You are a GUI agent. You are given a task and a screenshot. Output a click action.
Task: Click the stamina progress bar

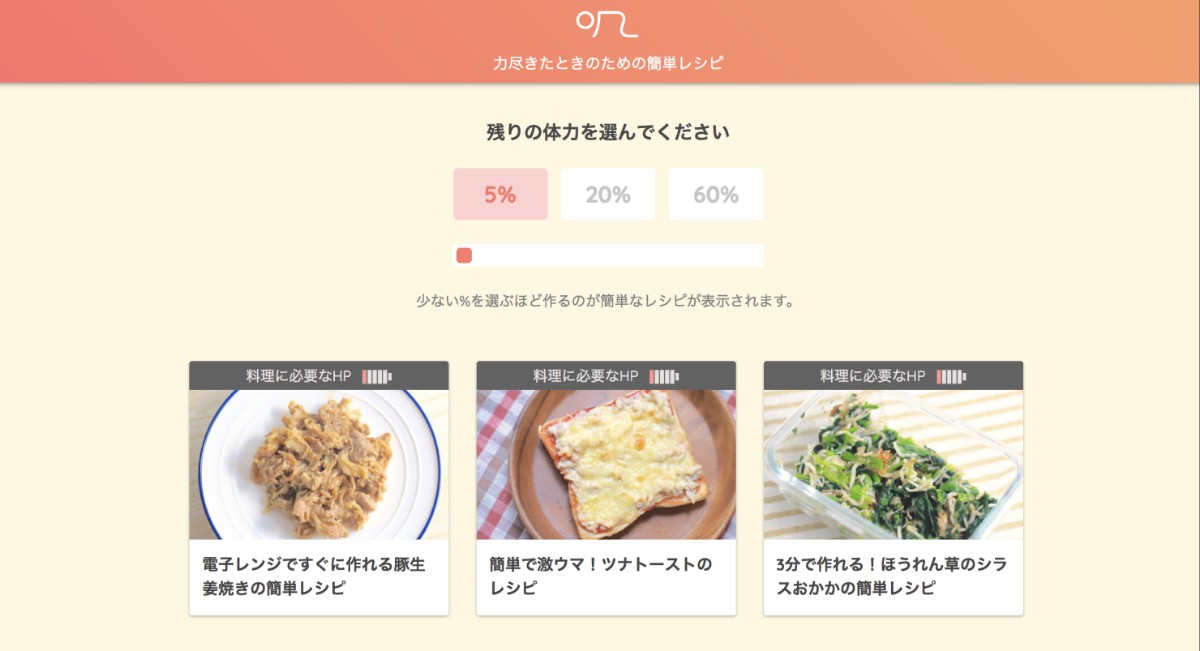pyautogui.click(x=608, y=256)
